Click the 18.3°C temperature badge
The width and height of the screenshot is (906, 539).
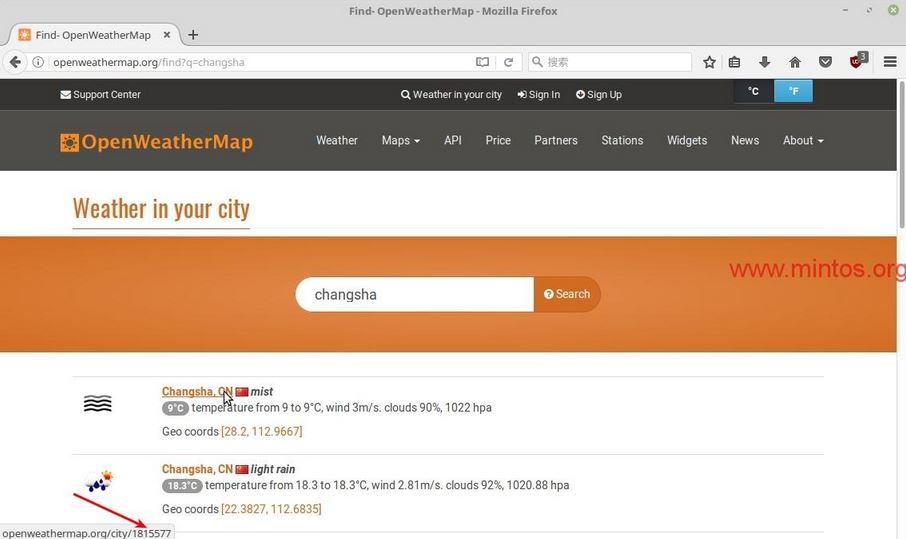(x=182, y=486)
